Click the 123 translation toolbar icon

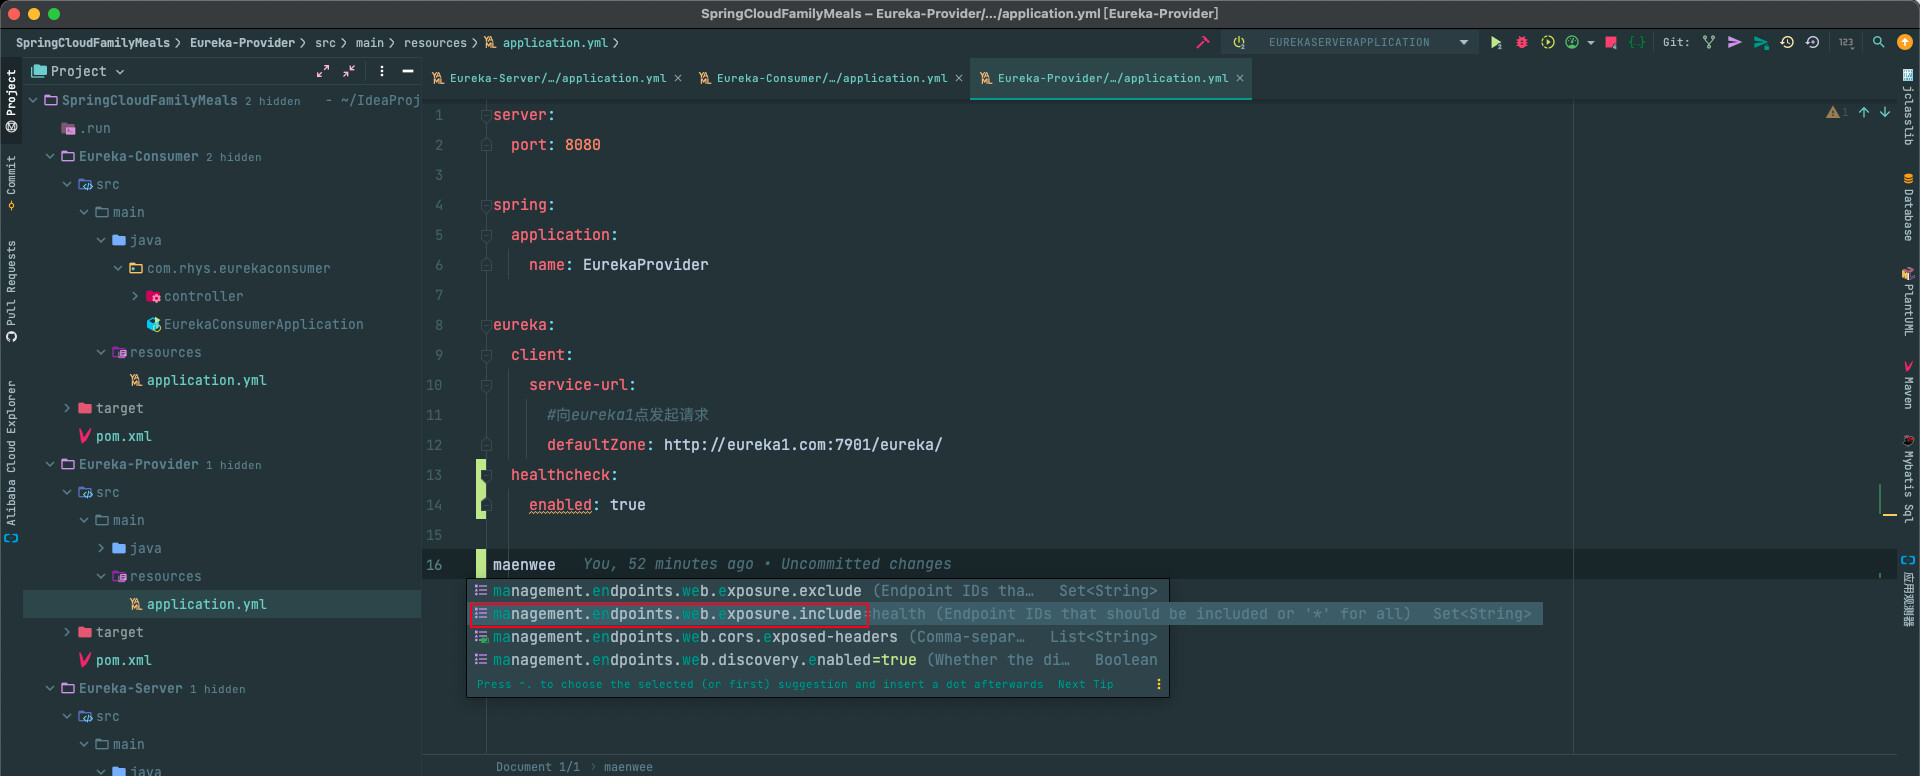click(1846, 42)
